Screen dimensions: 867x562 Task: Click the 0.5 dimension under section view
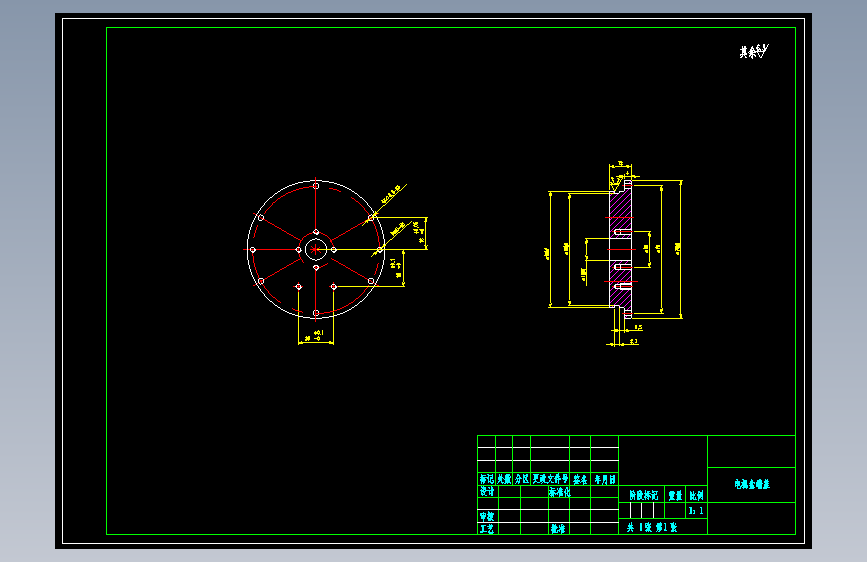638,327
